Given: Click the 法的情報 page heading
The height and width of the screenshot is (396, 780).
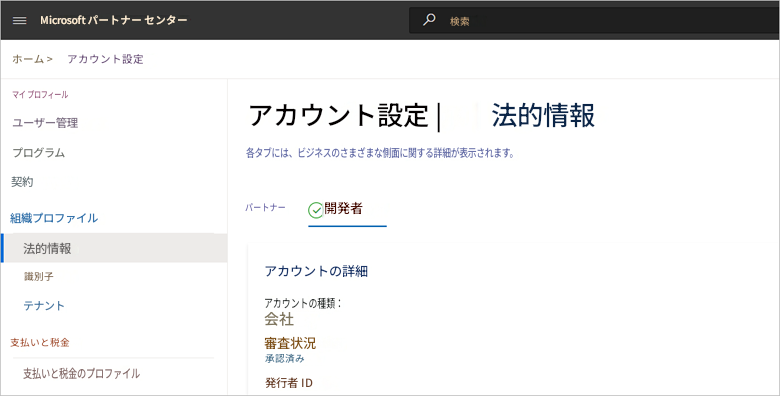Looking at the screenshot, I should click(543, 115).
